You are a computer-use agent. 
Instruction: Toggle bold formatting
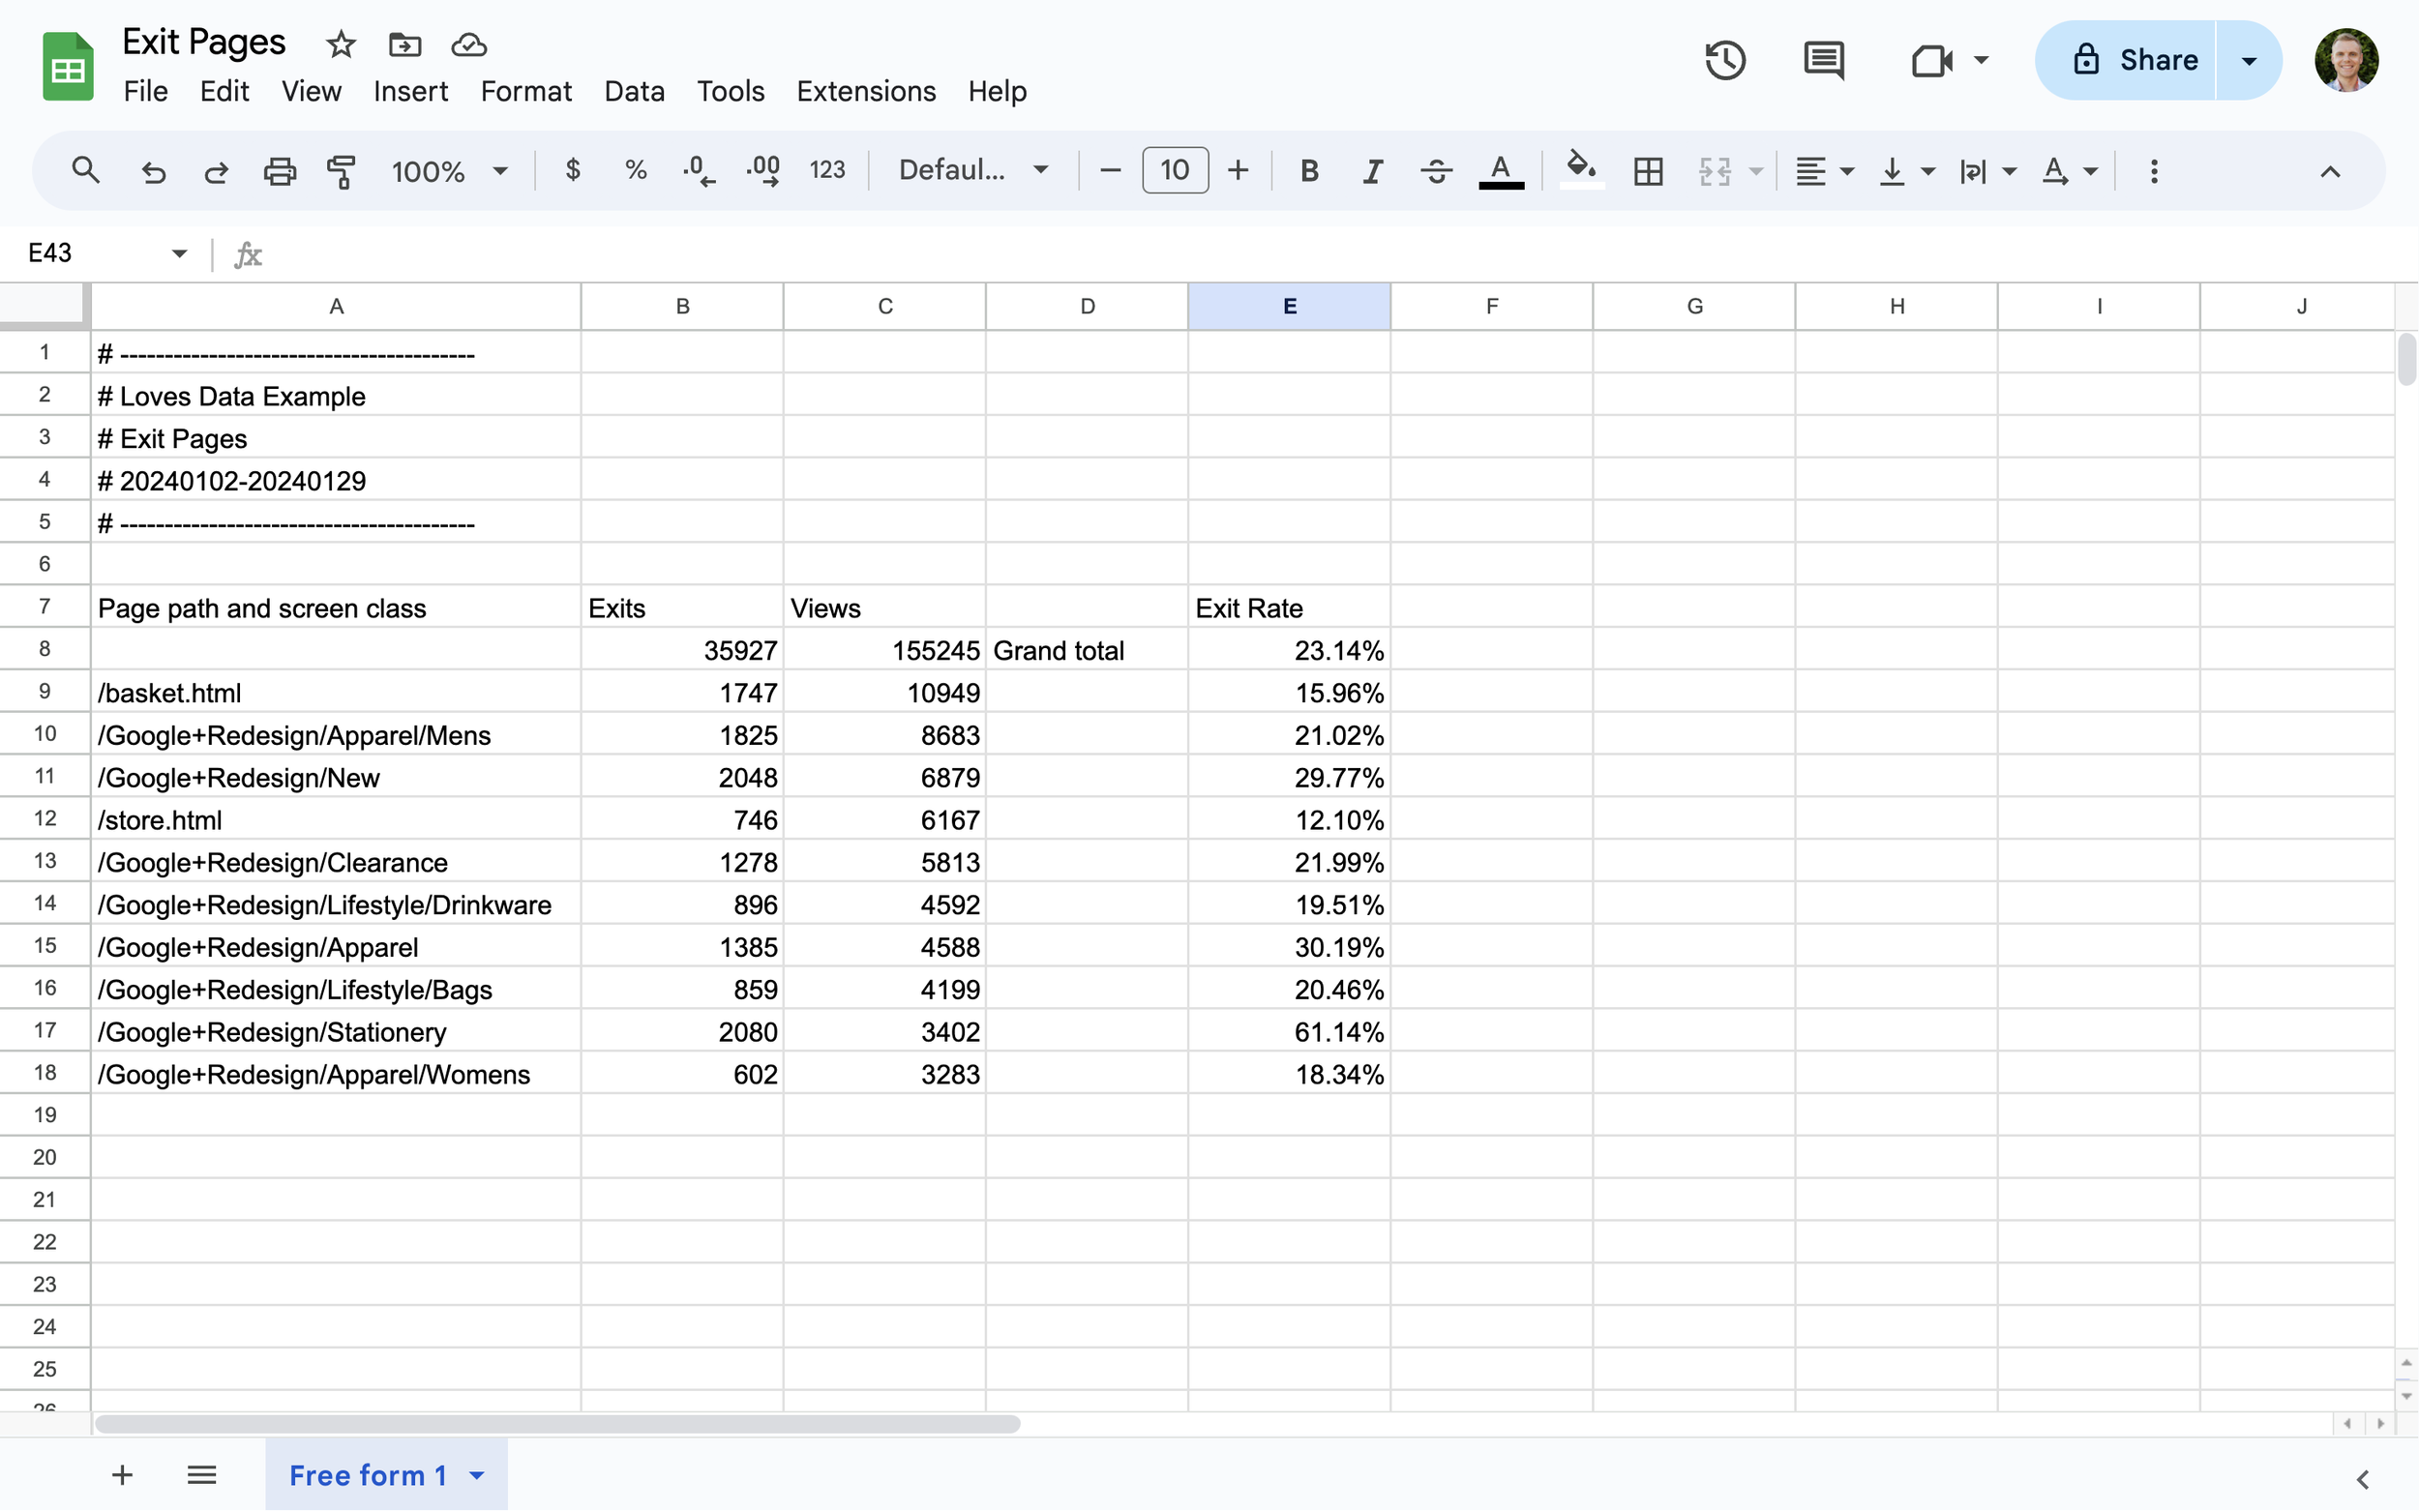pyautogui.click(x=1308, y=170)
